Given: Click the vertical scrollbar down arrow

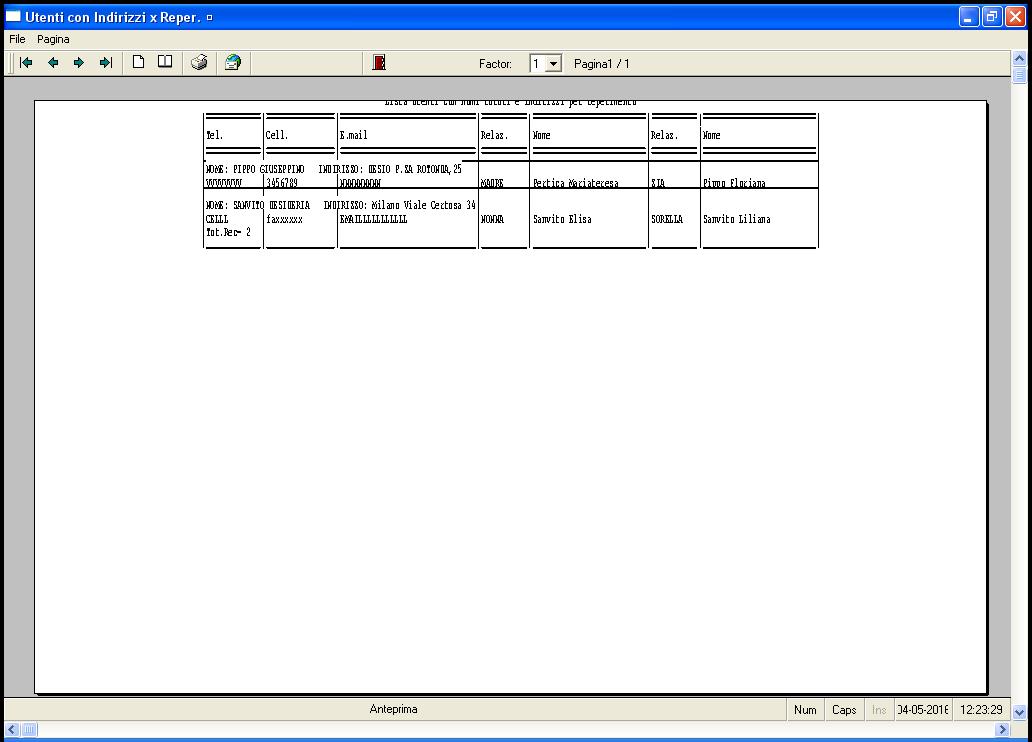Looking at the screenshot, I should pos(1019,712).
